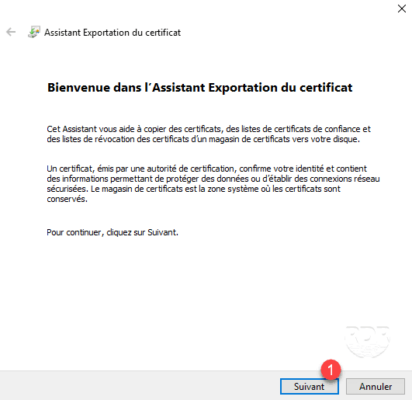Click the paragraph starting 'Un certificat, émis par'
Screen dimensions: 412x400
(213, 184)
